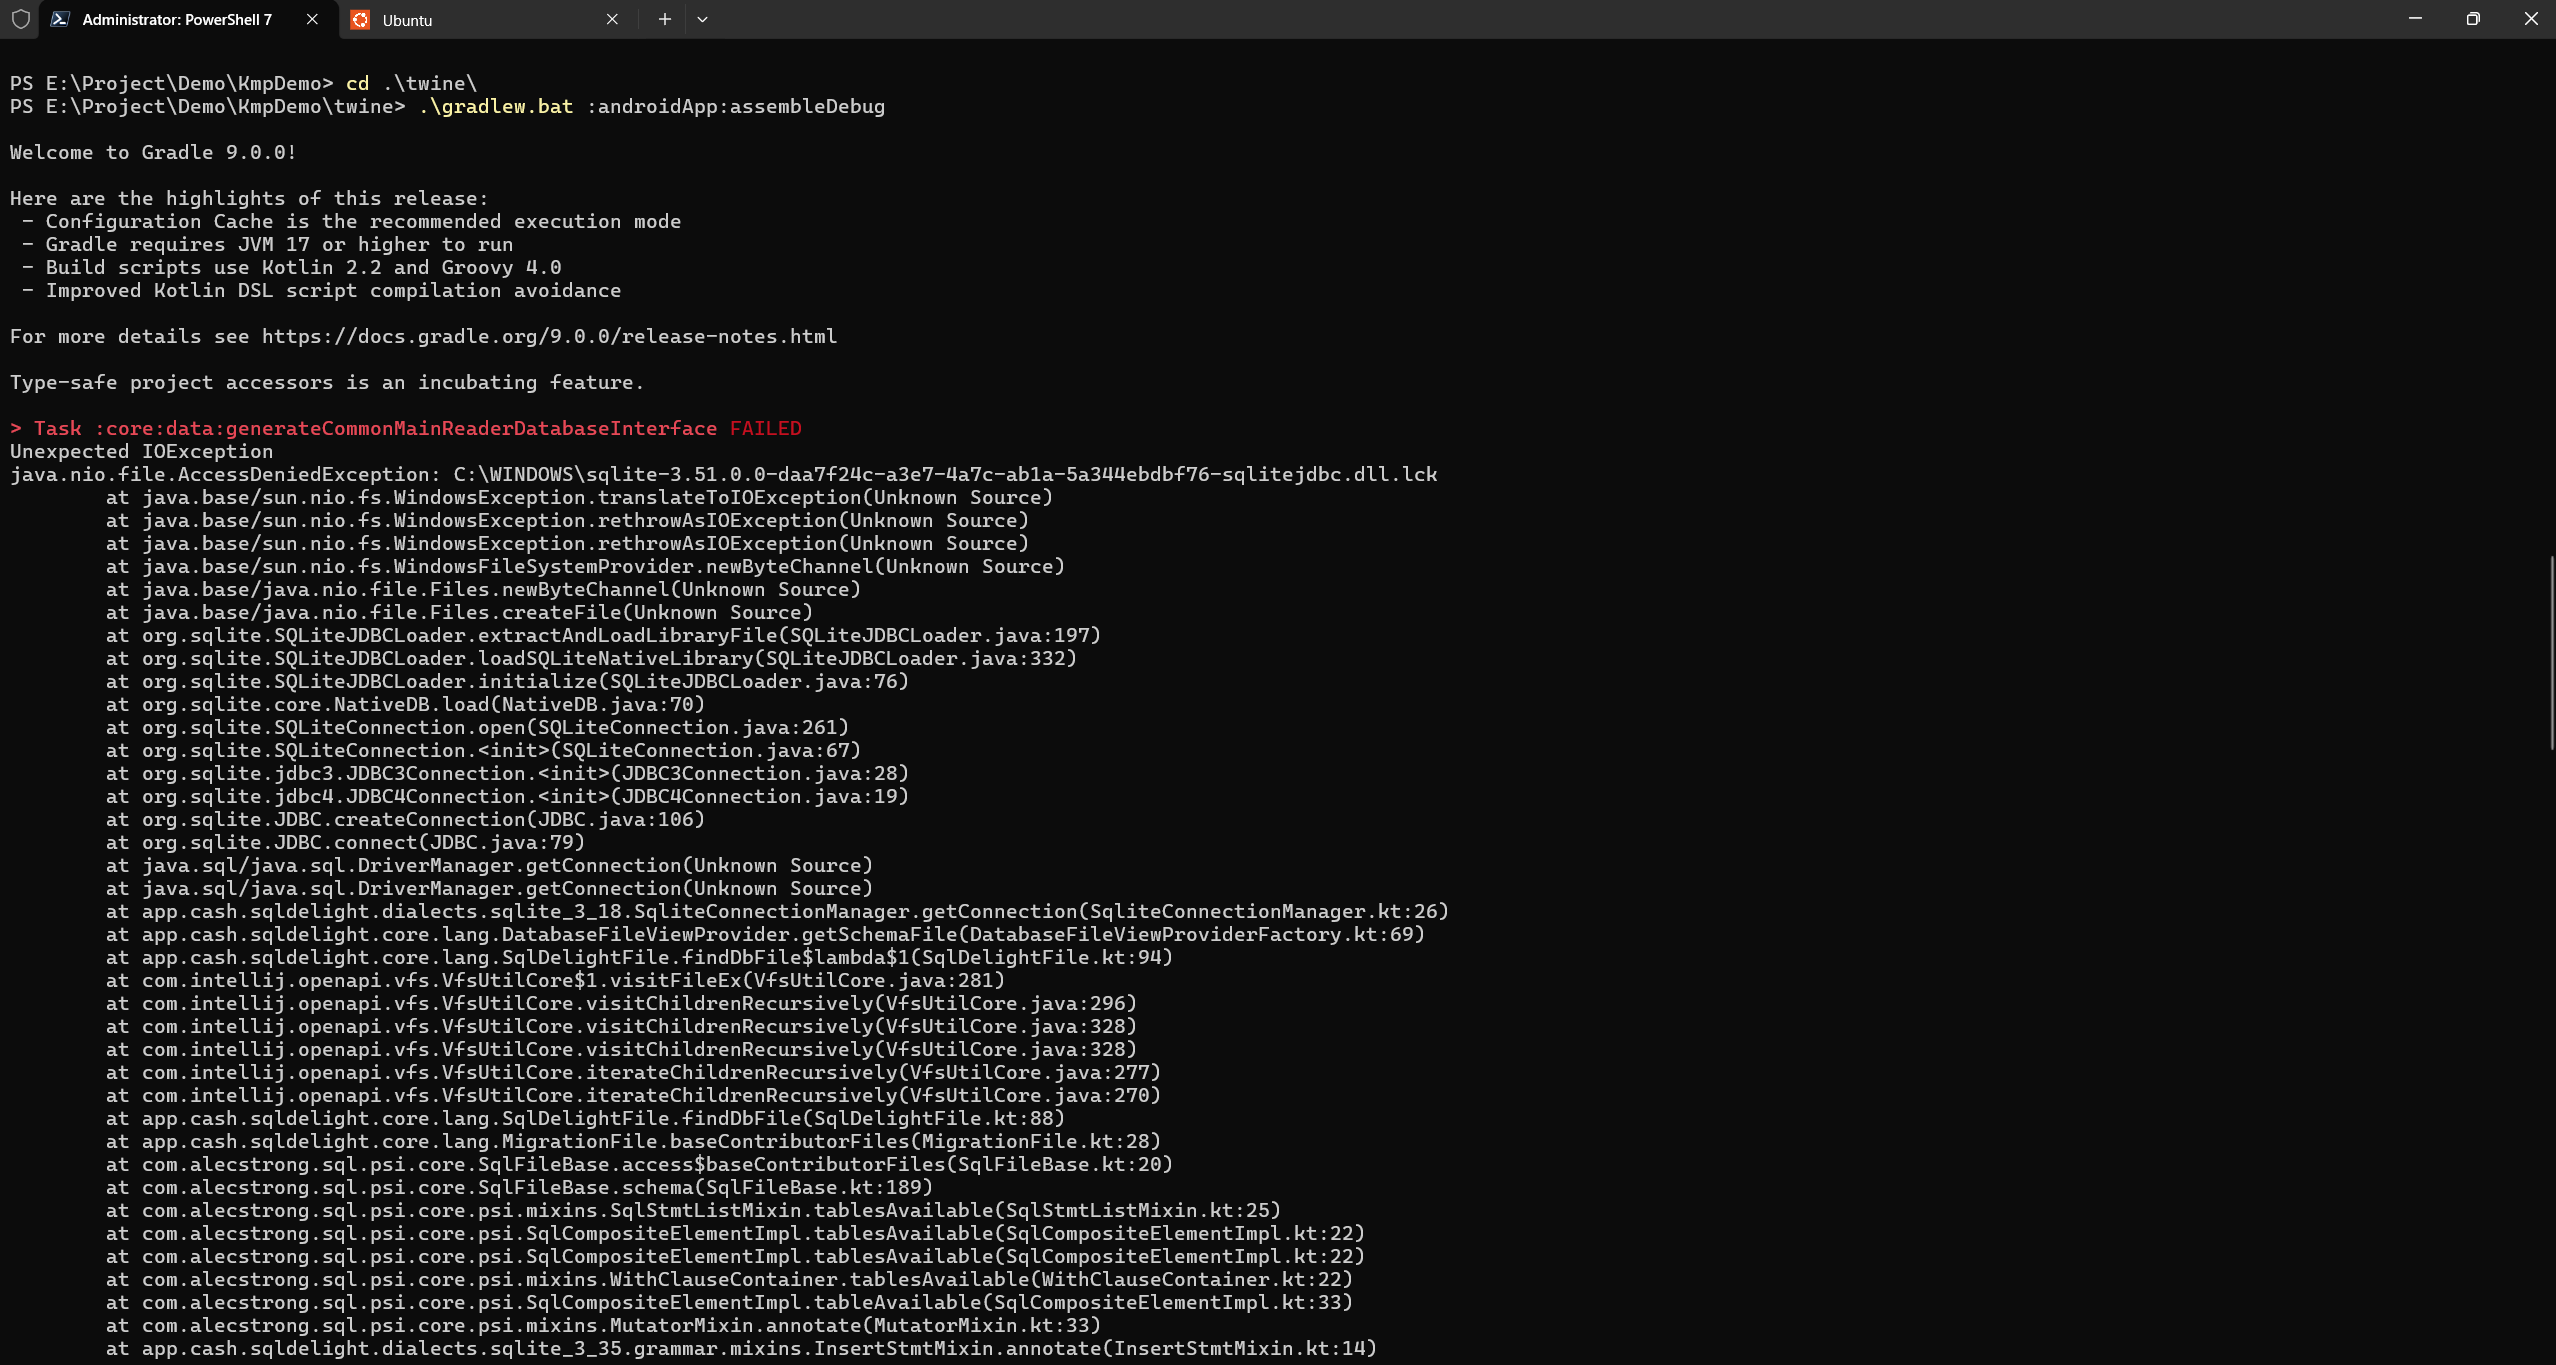Expand the new tab profiles dropdown chevron
The height and width of the screenshot is (1365, 2556).
click(702, 19)
